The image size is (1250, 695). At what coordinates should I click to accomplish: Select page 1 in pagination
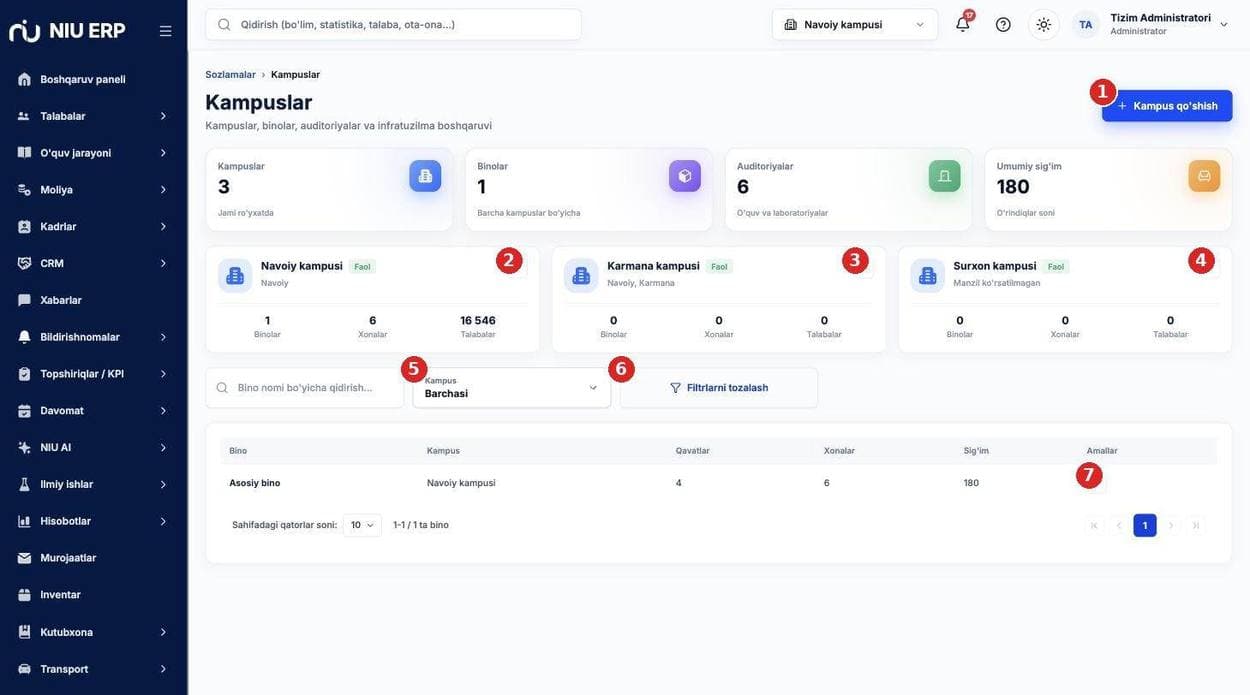(1145, 525)
